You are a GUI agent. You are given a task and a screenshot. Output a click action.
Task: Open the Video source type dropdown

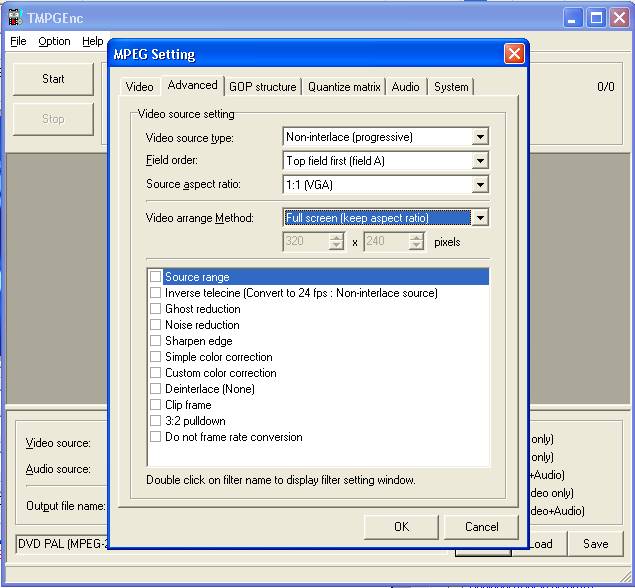(x=480, y=137)
